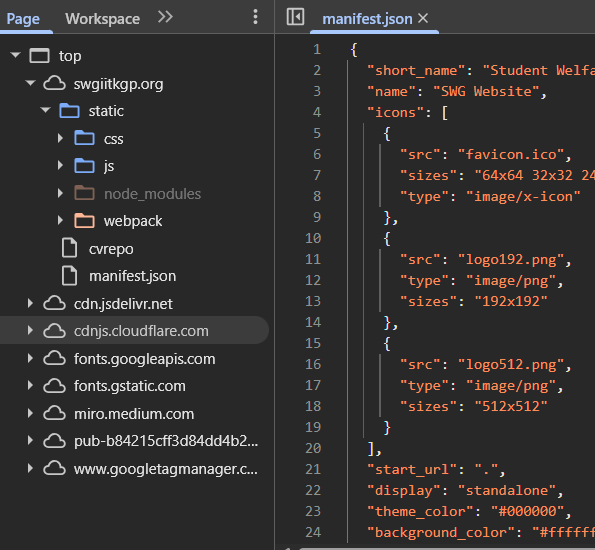Image resolution: width=595 pixels, height=550 pixels.
Task: Show more sources tabs via double chevron
Action: 165,17
